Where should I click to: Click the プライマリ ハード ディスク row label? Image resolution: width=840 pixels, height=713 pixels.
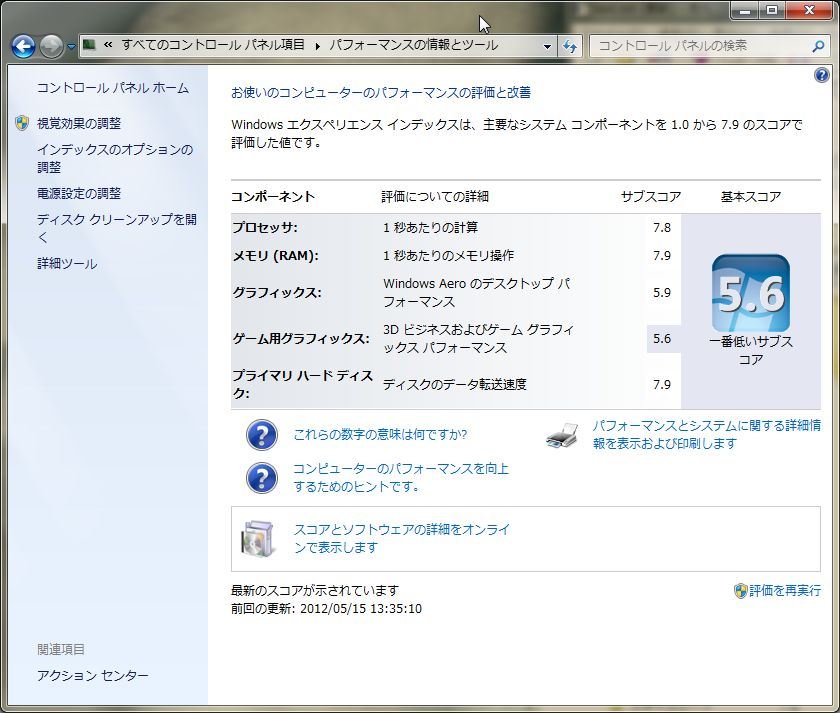303,384
